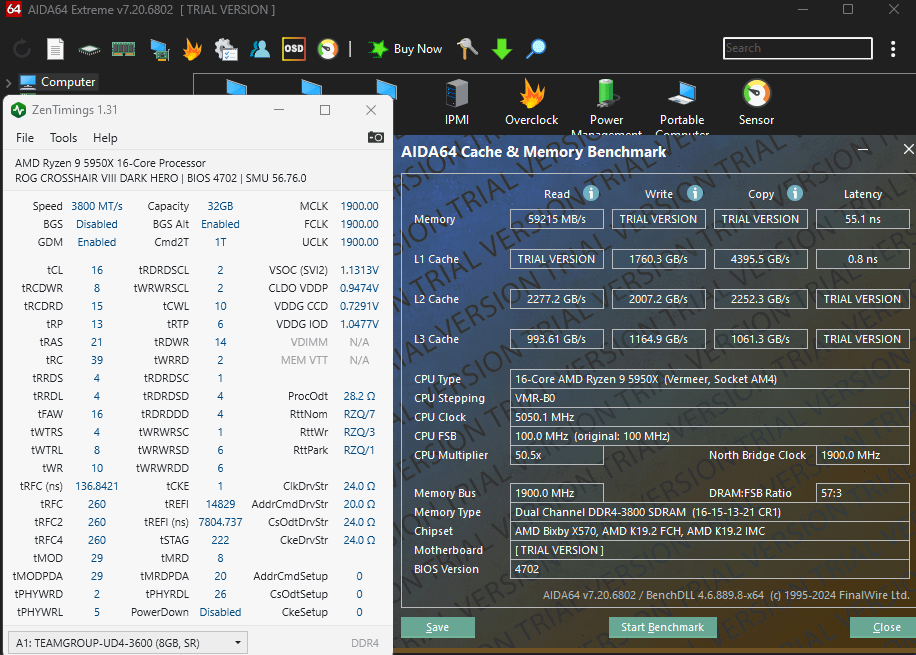Viewport: 916px width, 655px height.
Task: Open the Sensor category icon
Action: pyautogui.click(x=757, y=103)
